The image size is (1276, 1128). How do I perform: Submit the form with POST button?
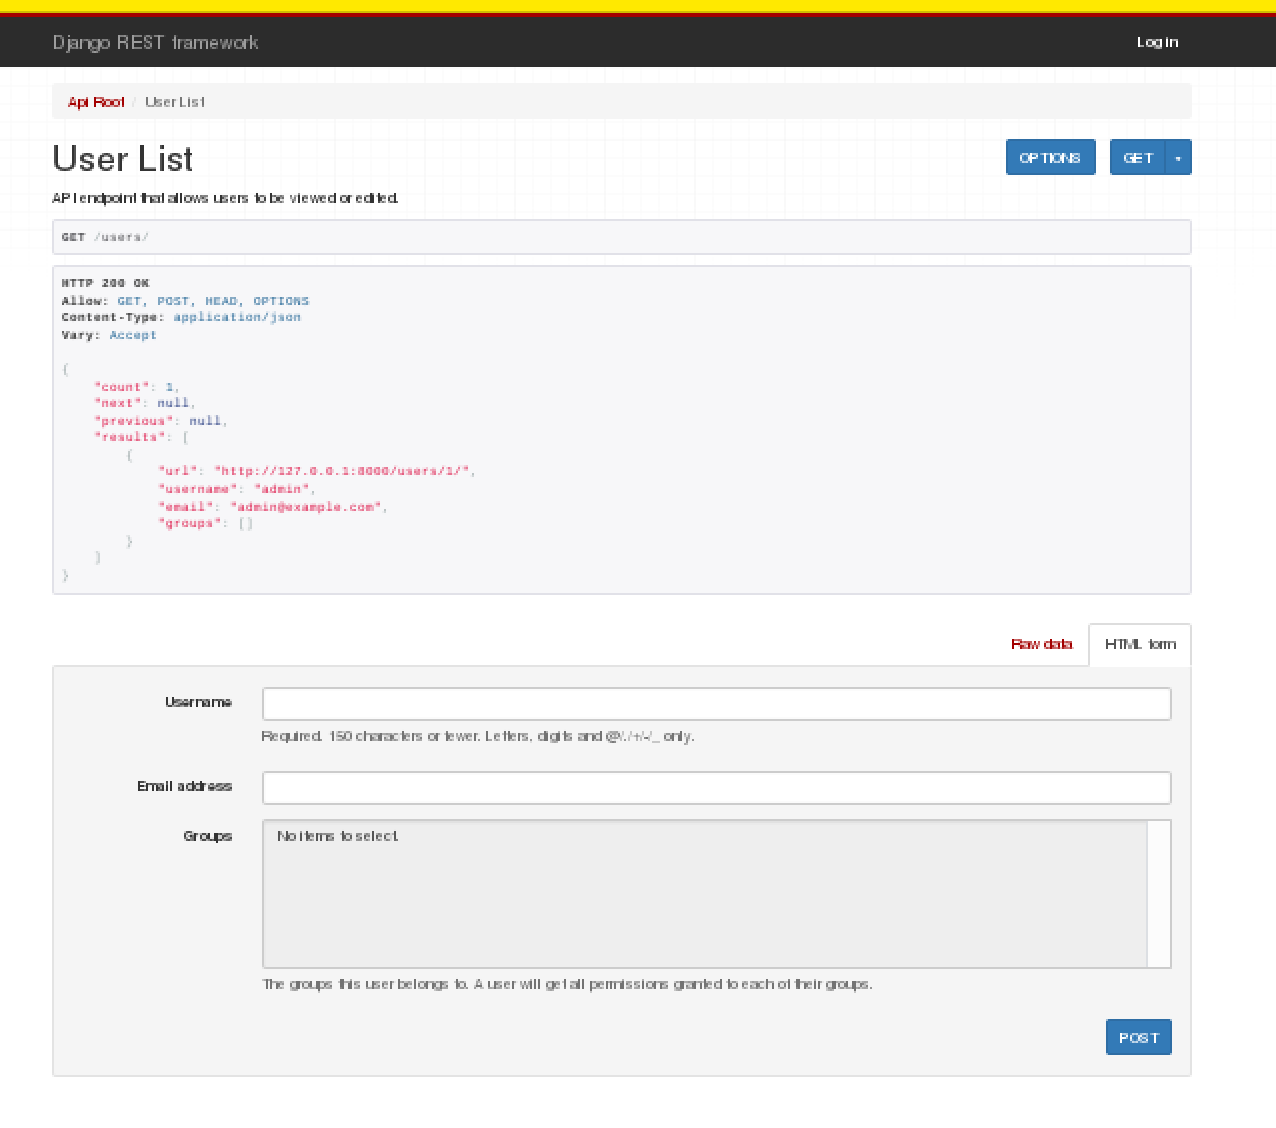click(x=1138, y=1037)
